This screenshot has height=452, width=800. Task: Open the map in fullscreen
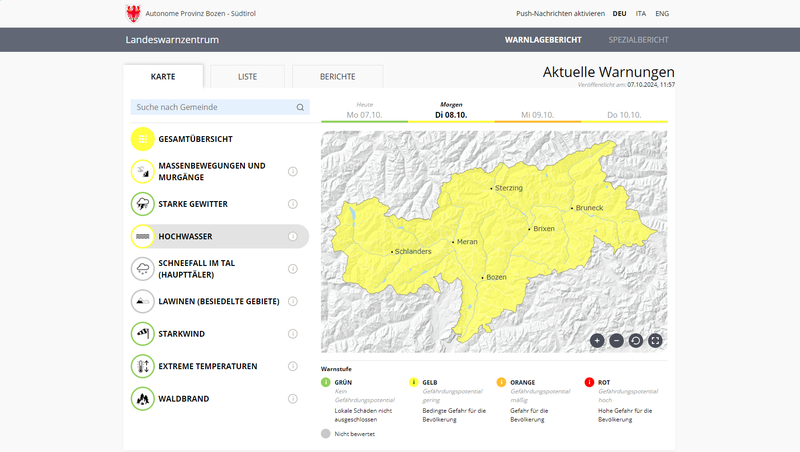tap(655, 340)
